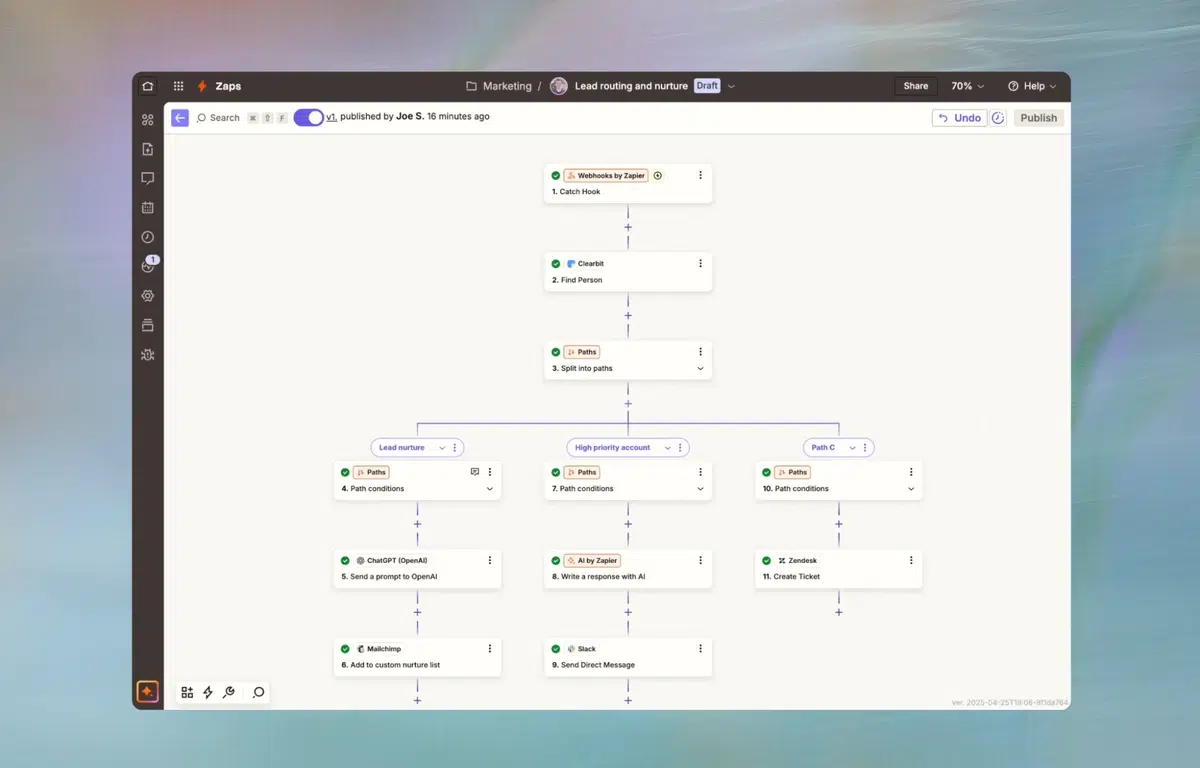1200x768 pixels.
Task: Toggle the v1 published version switch
Action: coord(308,117)
